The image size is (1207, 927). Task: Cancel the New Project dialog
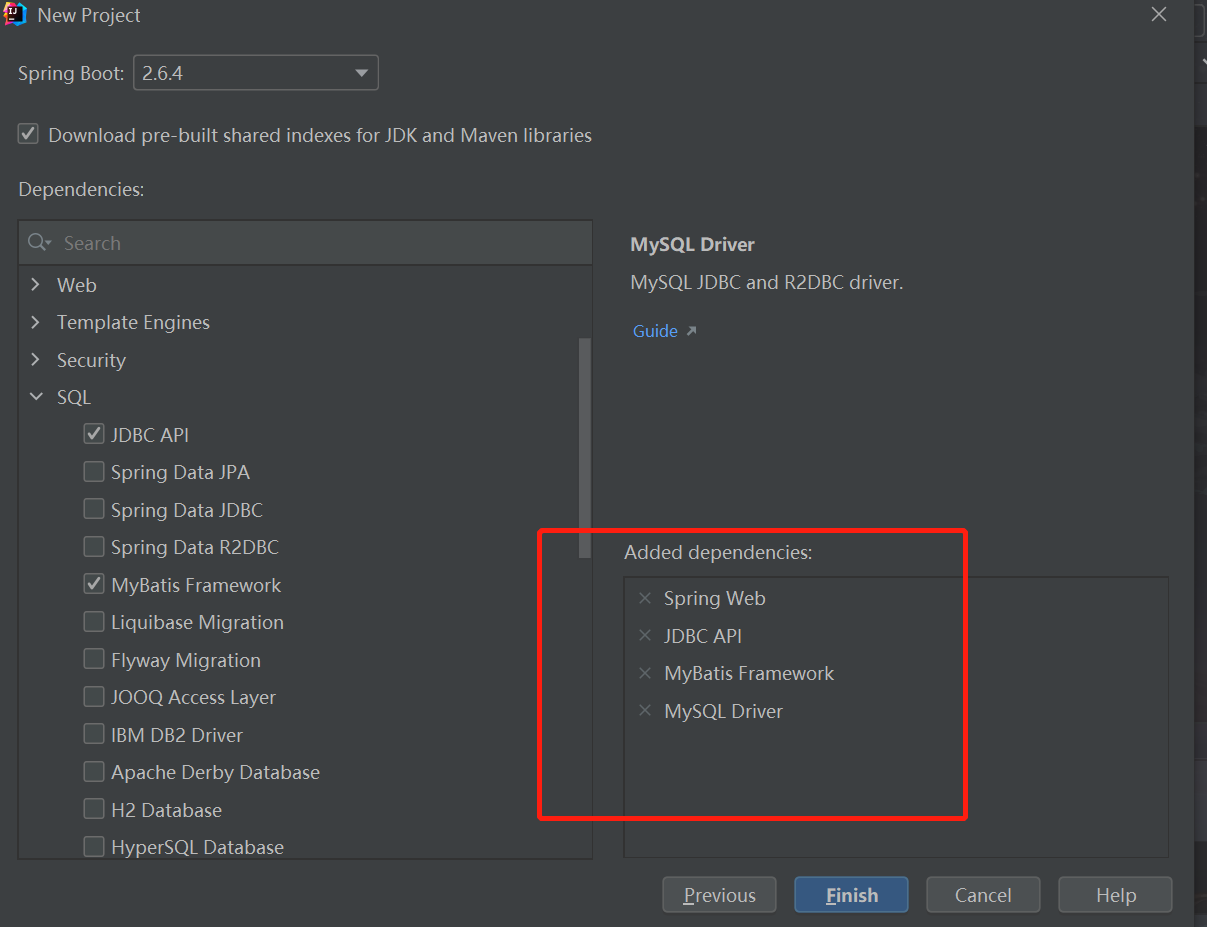[x=983, y=895]
